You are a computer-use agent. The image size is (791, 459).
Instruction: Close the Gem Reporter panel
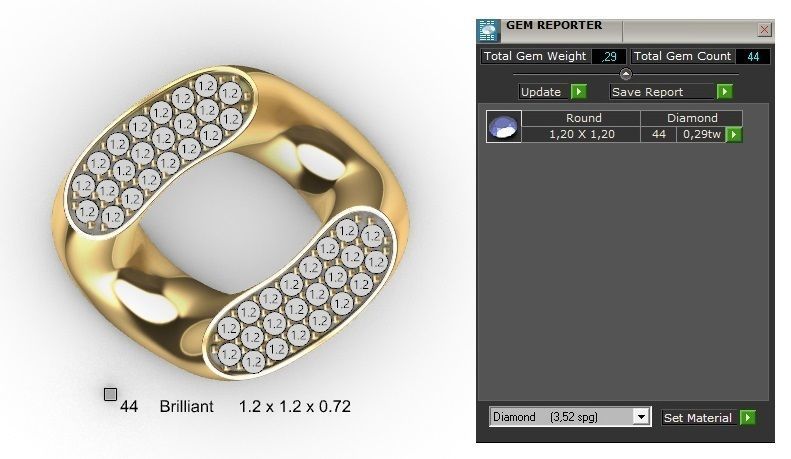(x=764, y=29)
